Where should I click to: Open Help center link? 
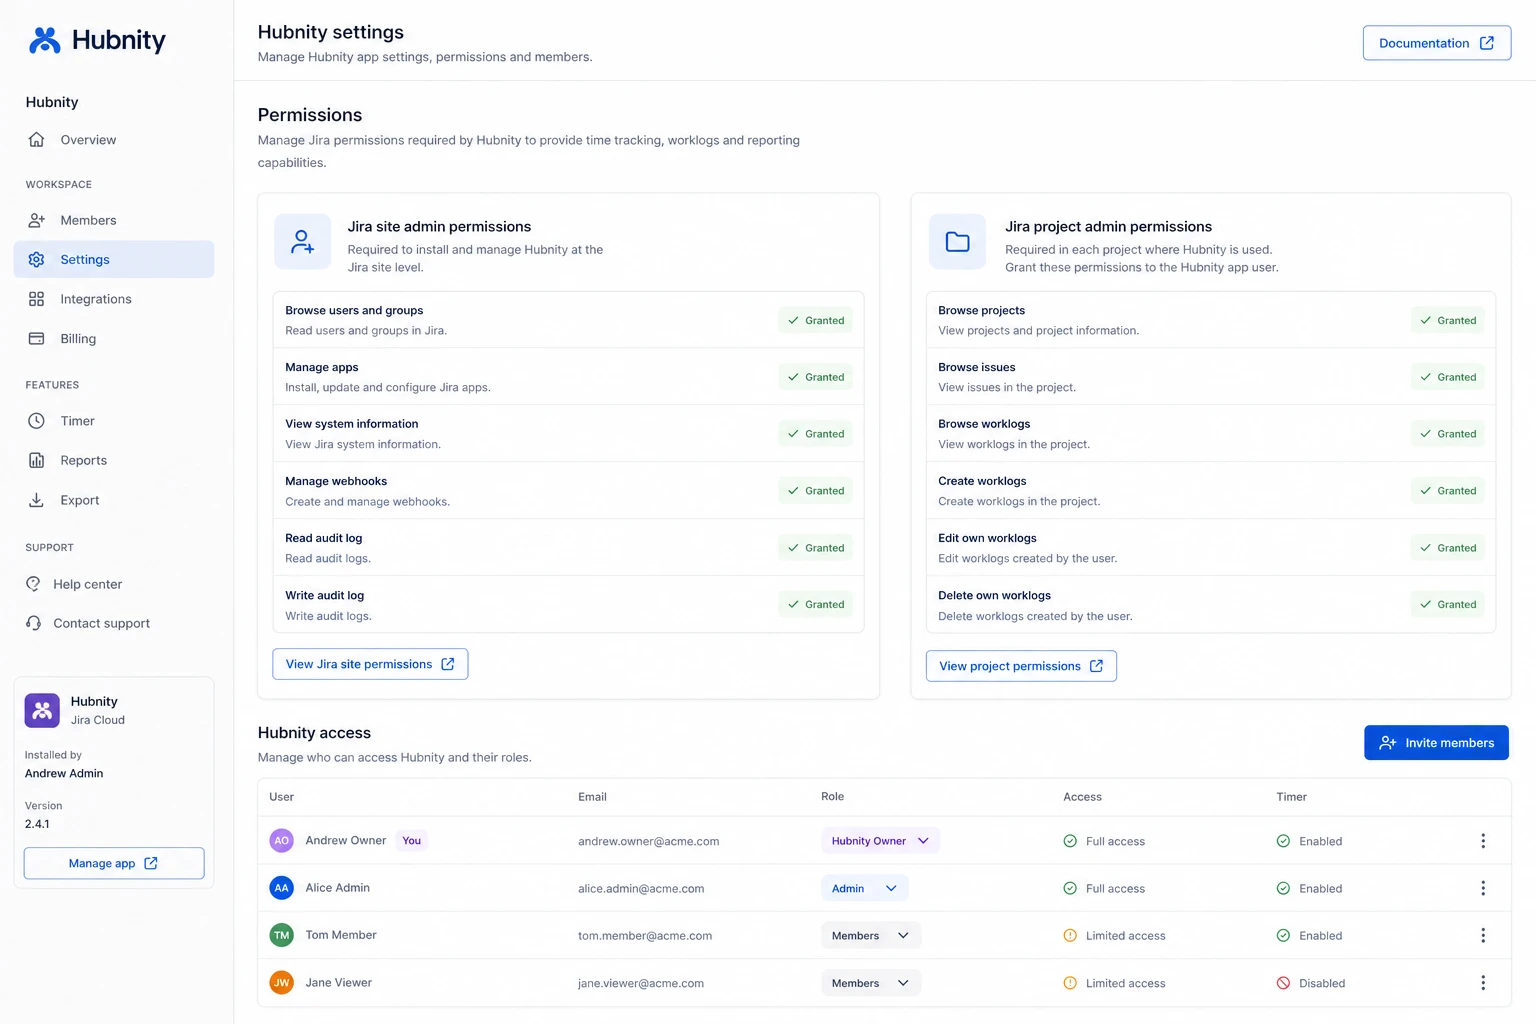(x=87, y=584)
